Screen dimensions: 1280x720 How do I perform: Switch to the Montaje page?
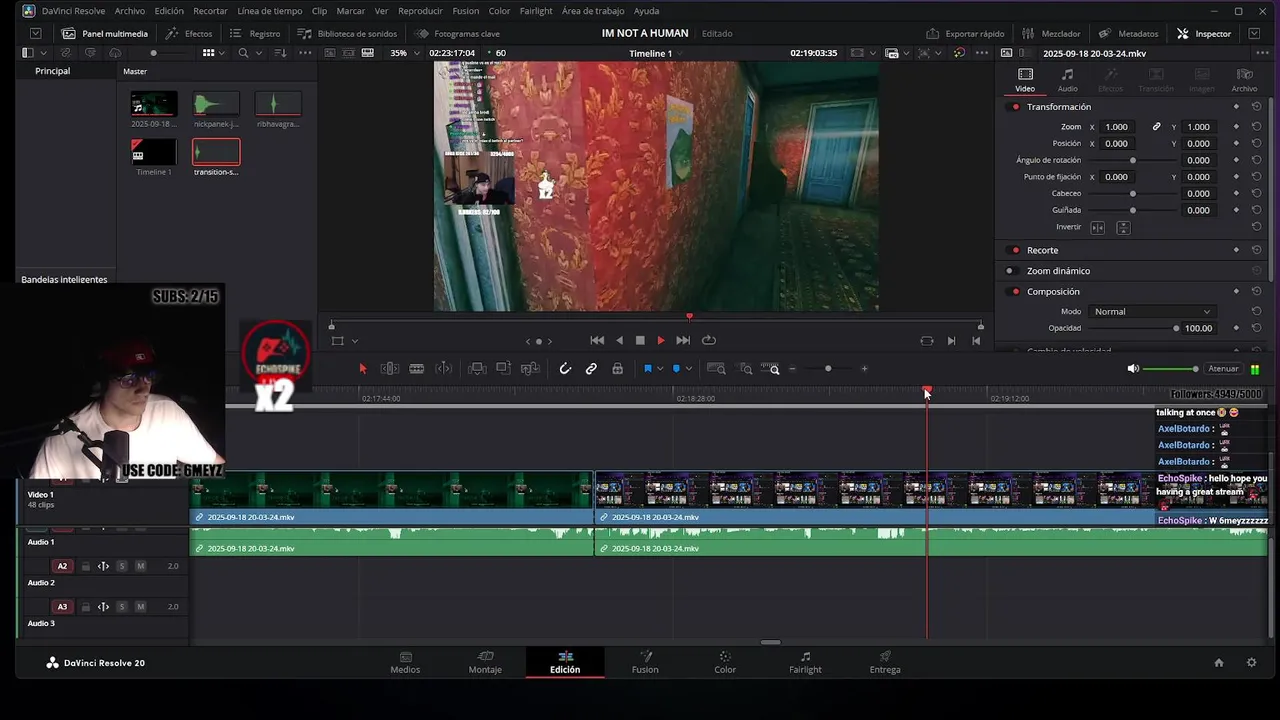pyautogui.click(x=485, y=662)
